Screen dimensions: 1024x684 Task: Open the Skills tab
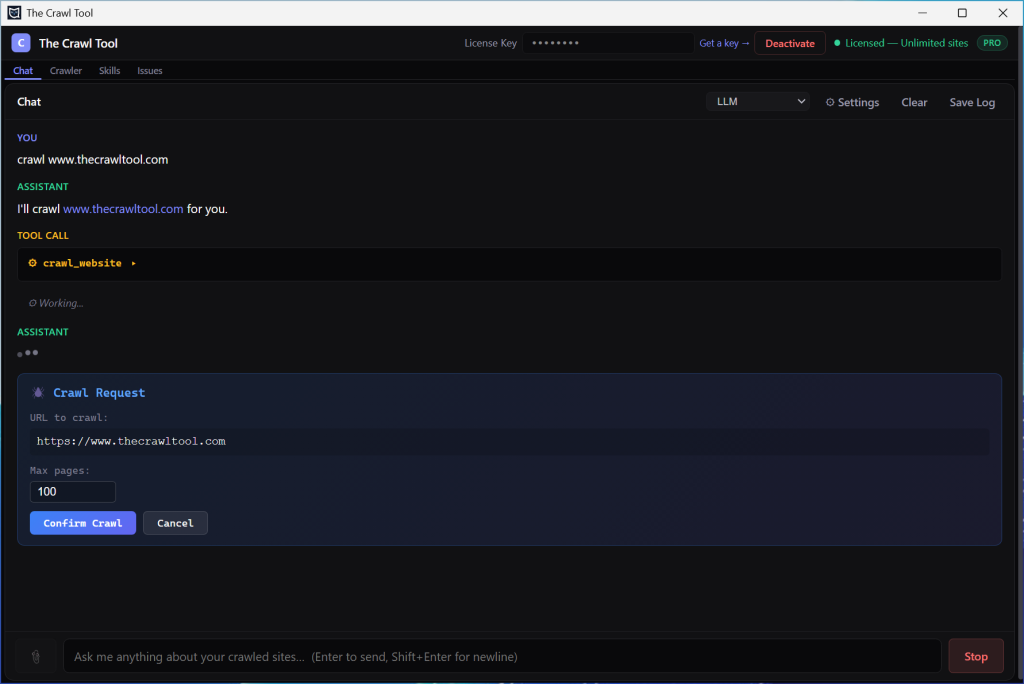[x=109, y=71]
